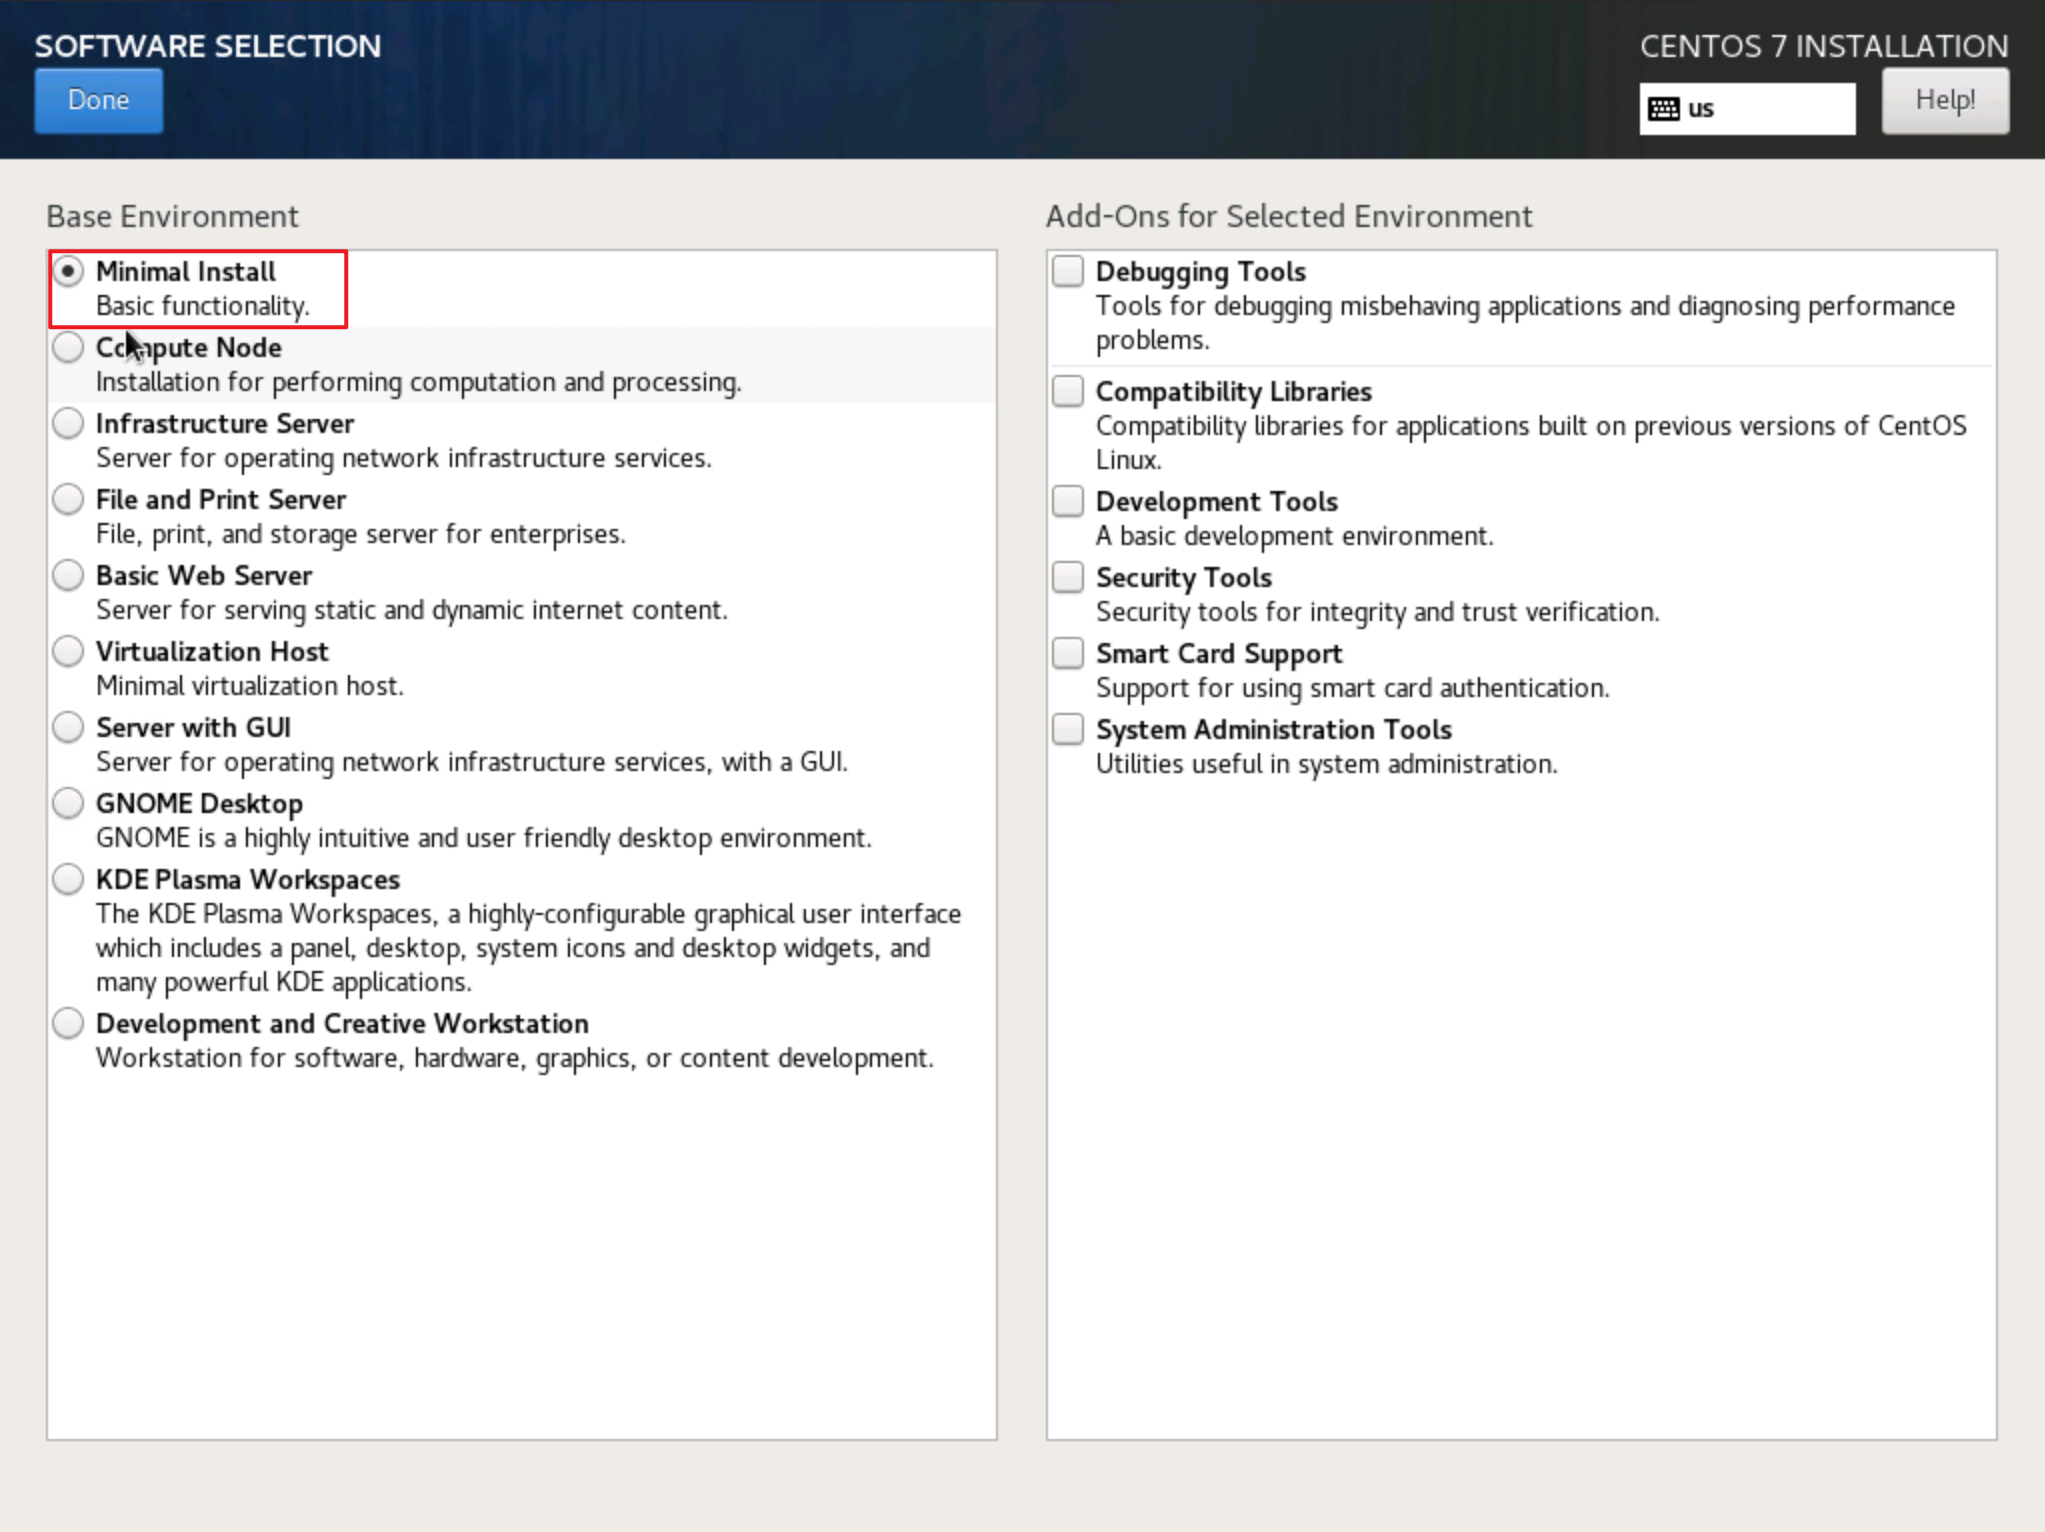Select the Minimal Install radio button
This screenshot has width=2045, height=1532.
tap(68, 271)
